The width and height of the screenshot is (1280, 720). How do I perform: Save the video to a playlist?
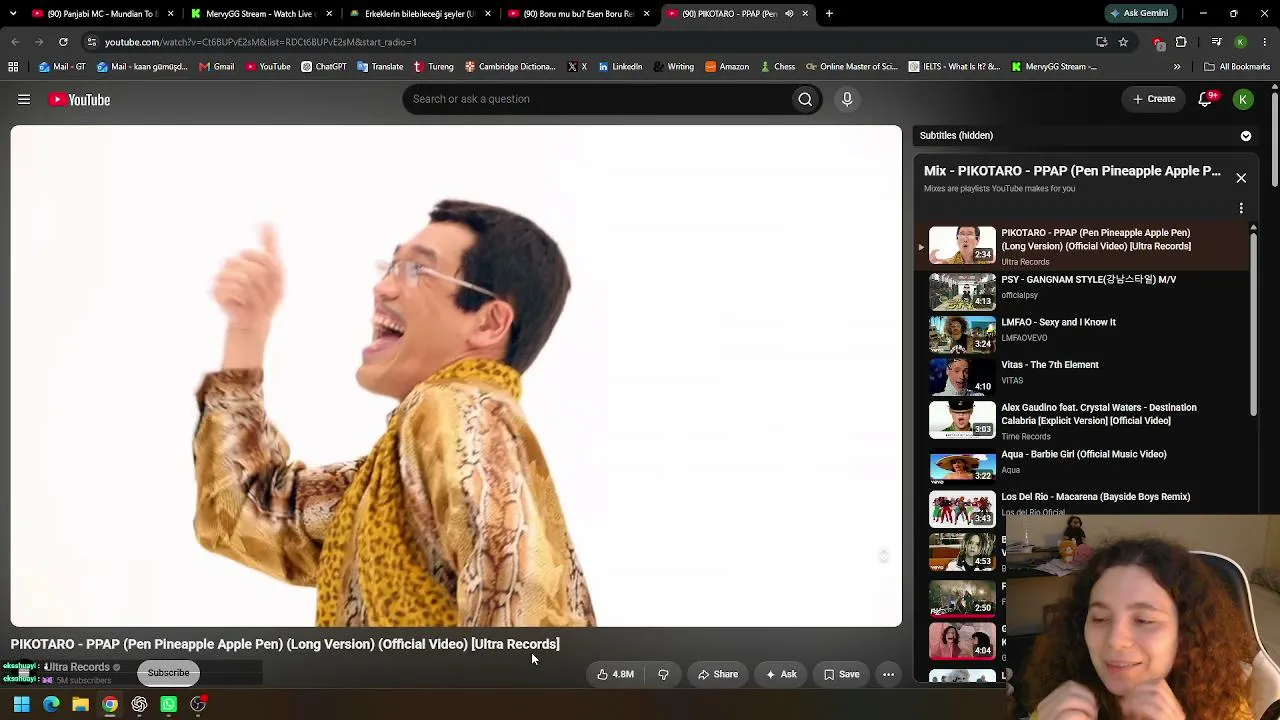coord(841,674)
